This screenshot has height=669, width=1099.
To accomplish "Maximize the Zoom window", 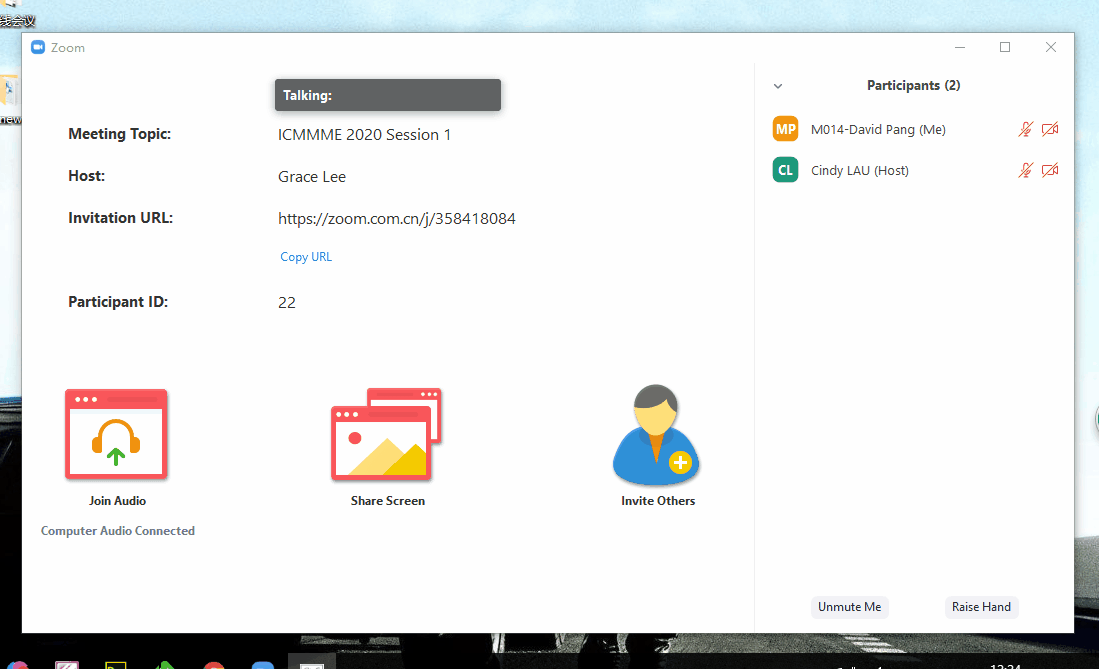I will (1005, 47).
